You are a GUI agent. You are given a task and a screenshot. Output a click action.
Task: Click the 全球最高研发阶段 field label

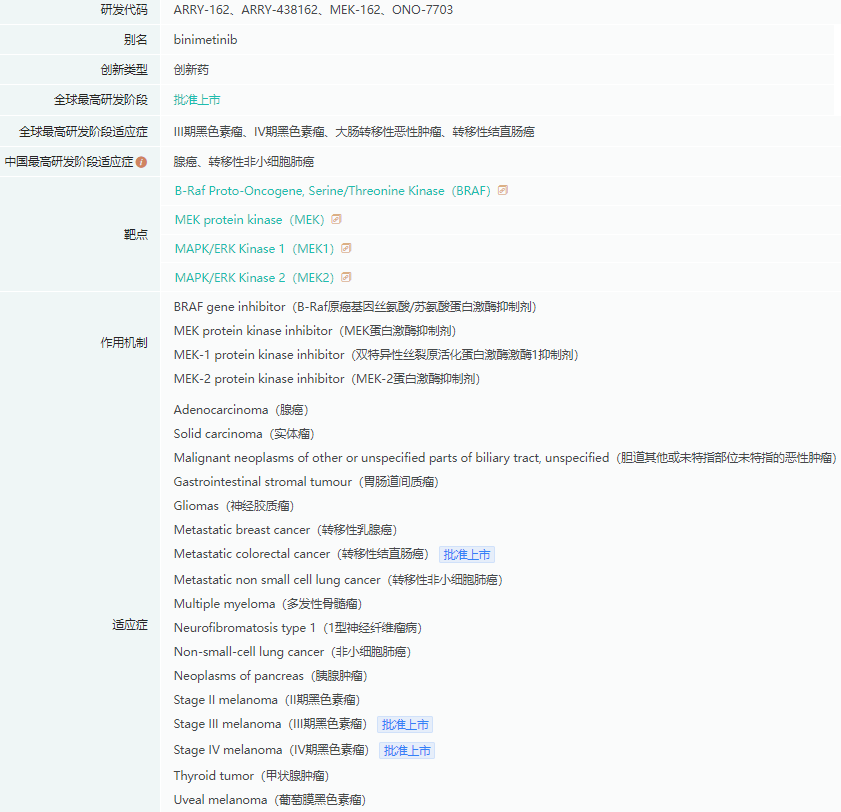(100, 100)
